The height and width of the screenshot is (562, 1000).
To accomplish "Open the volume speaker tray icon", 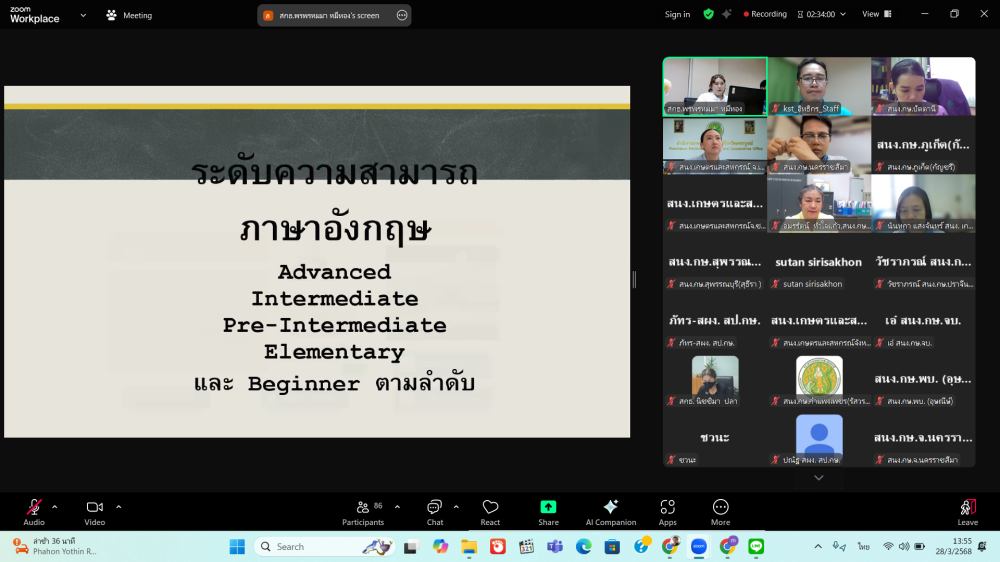I will (904, 547).
